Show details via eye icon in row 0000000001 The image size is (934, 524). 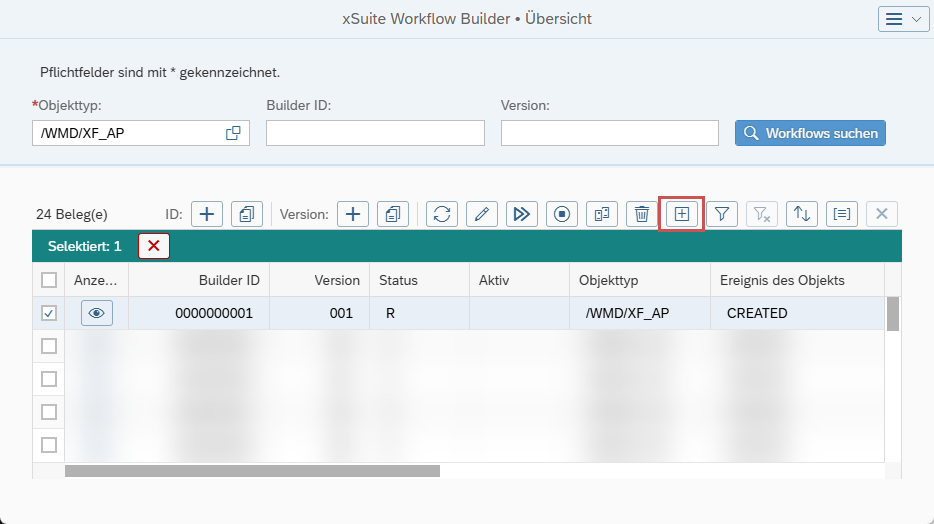tap(96, 313)
